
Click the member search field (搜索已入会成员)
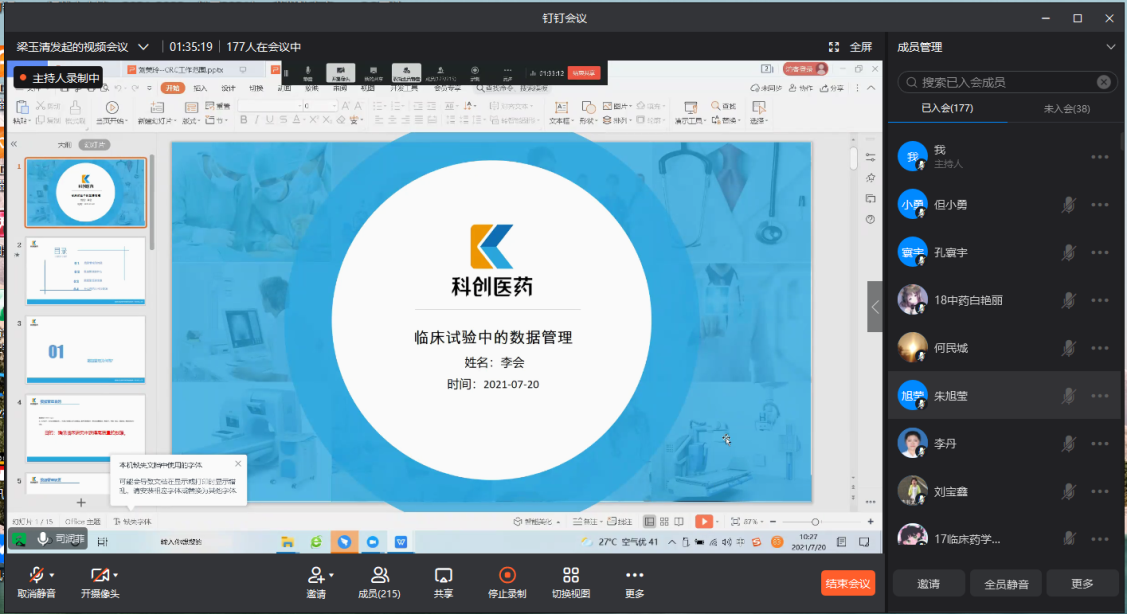[1000, 82]
